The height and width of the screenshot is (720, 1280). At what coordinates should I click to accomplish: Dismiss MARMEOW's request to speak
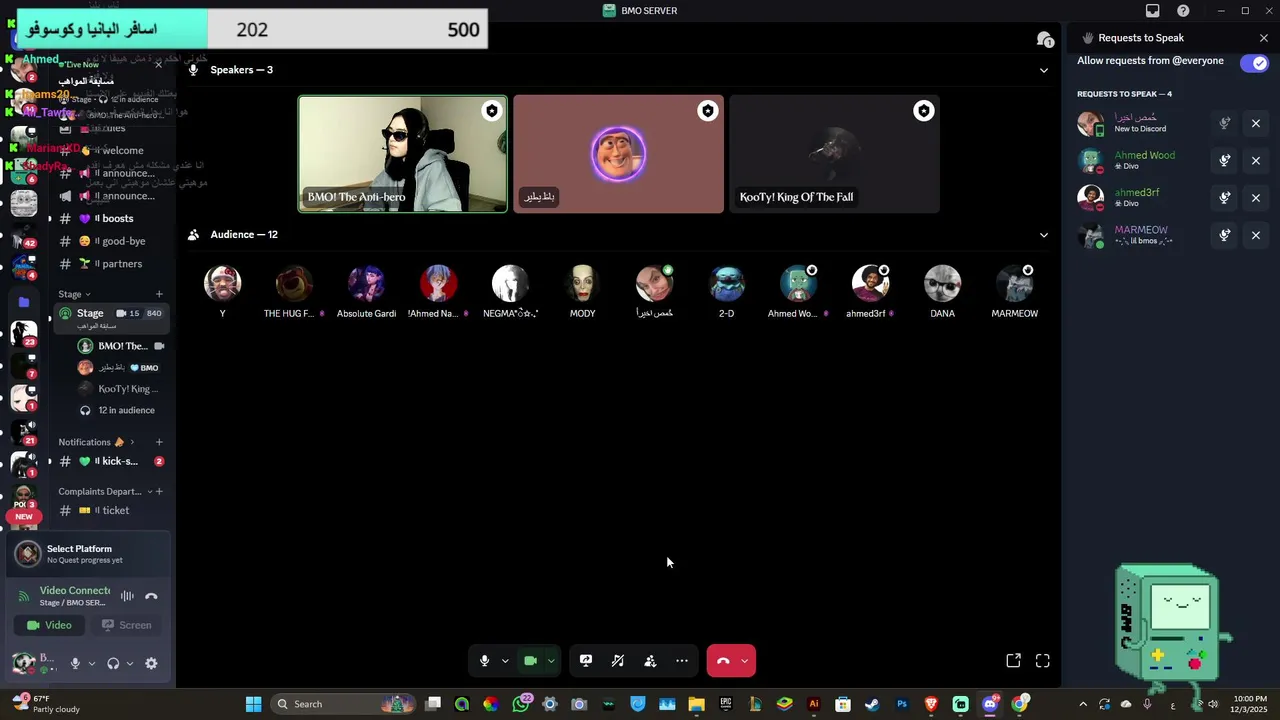click(1256, 235)
